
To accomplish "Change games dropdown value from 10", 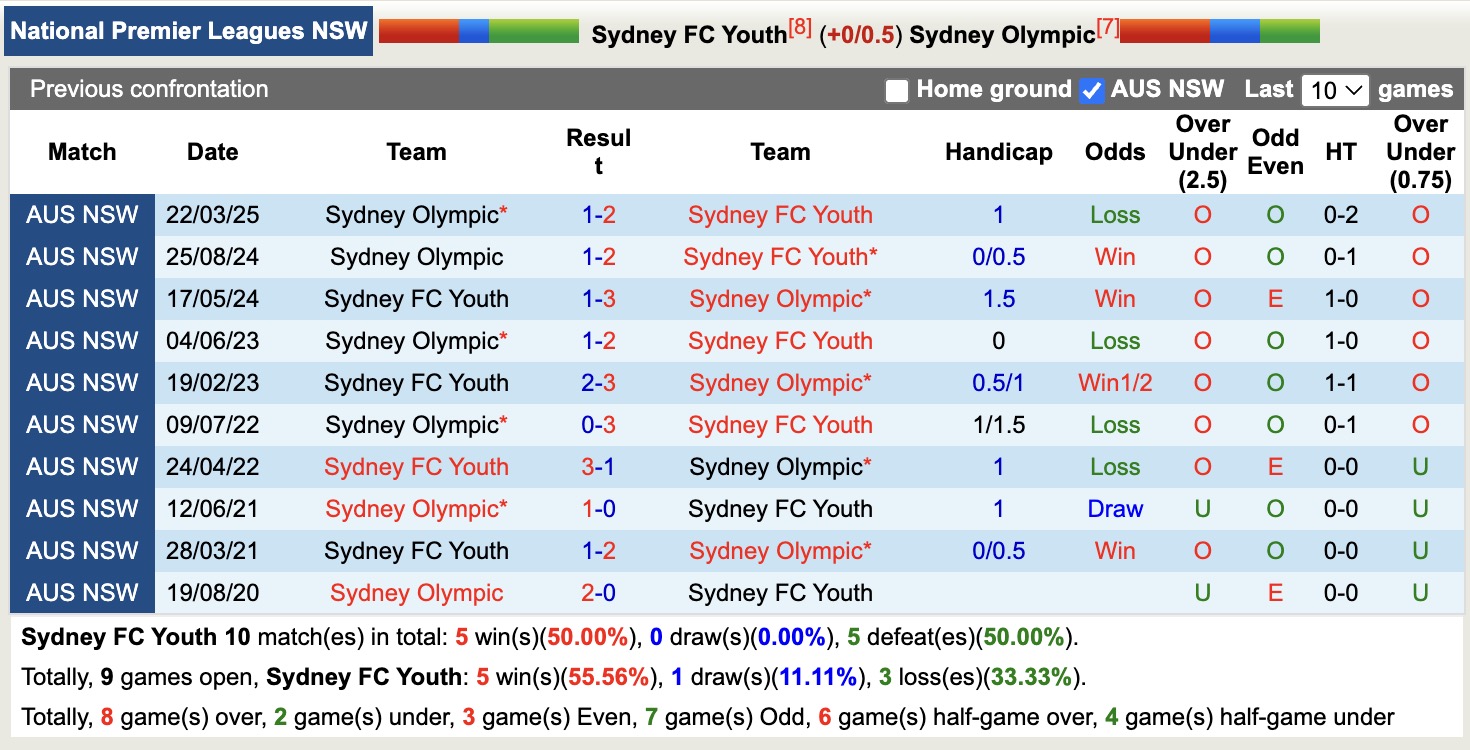I will pos(1336,89).
